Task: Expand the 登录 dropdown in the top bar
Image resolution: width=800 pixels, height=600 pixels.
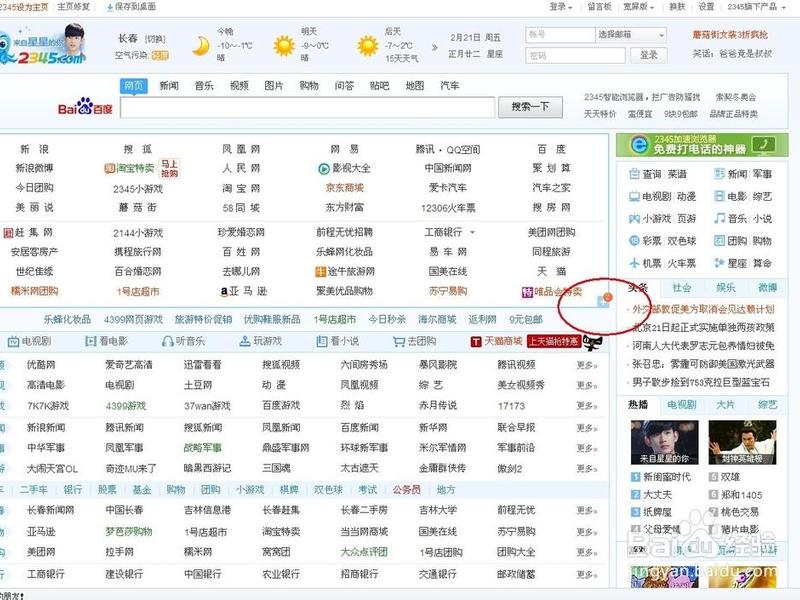Action: [x=561, y=7]
